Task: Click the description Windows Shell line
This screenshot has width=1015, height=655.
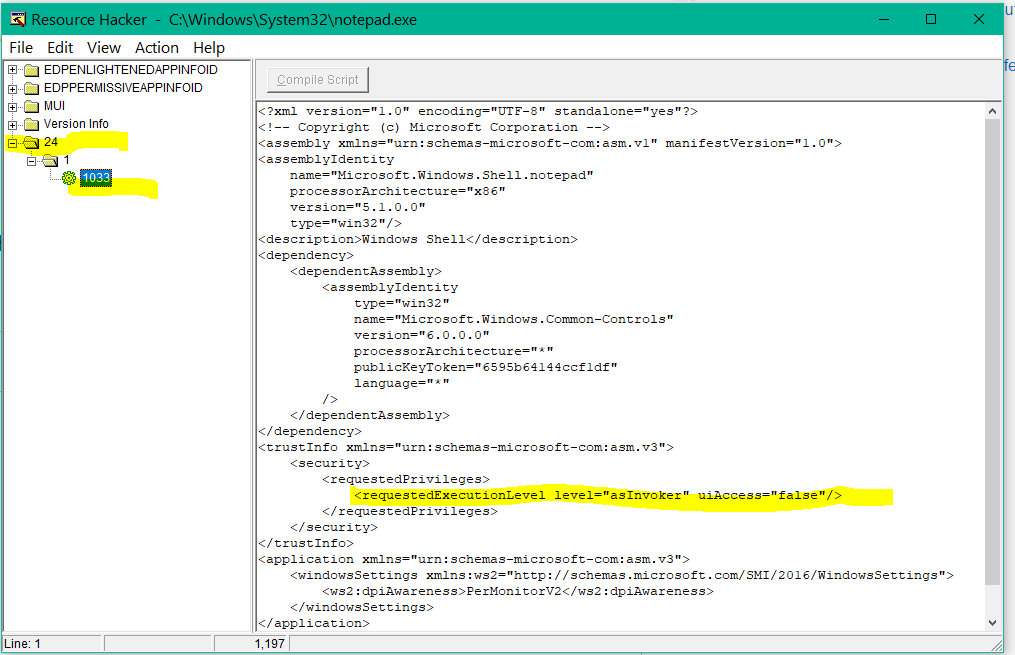Action: click(418, 239)
